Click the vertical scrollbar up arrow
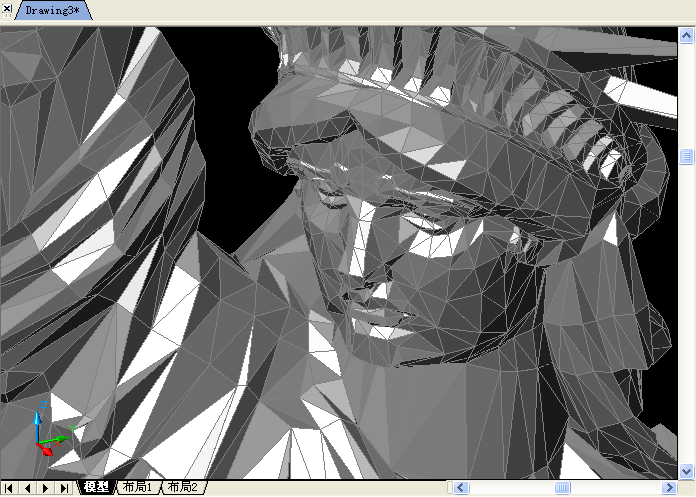Screen dimensions: 696x497 tap(686, 35)
